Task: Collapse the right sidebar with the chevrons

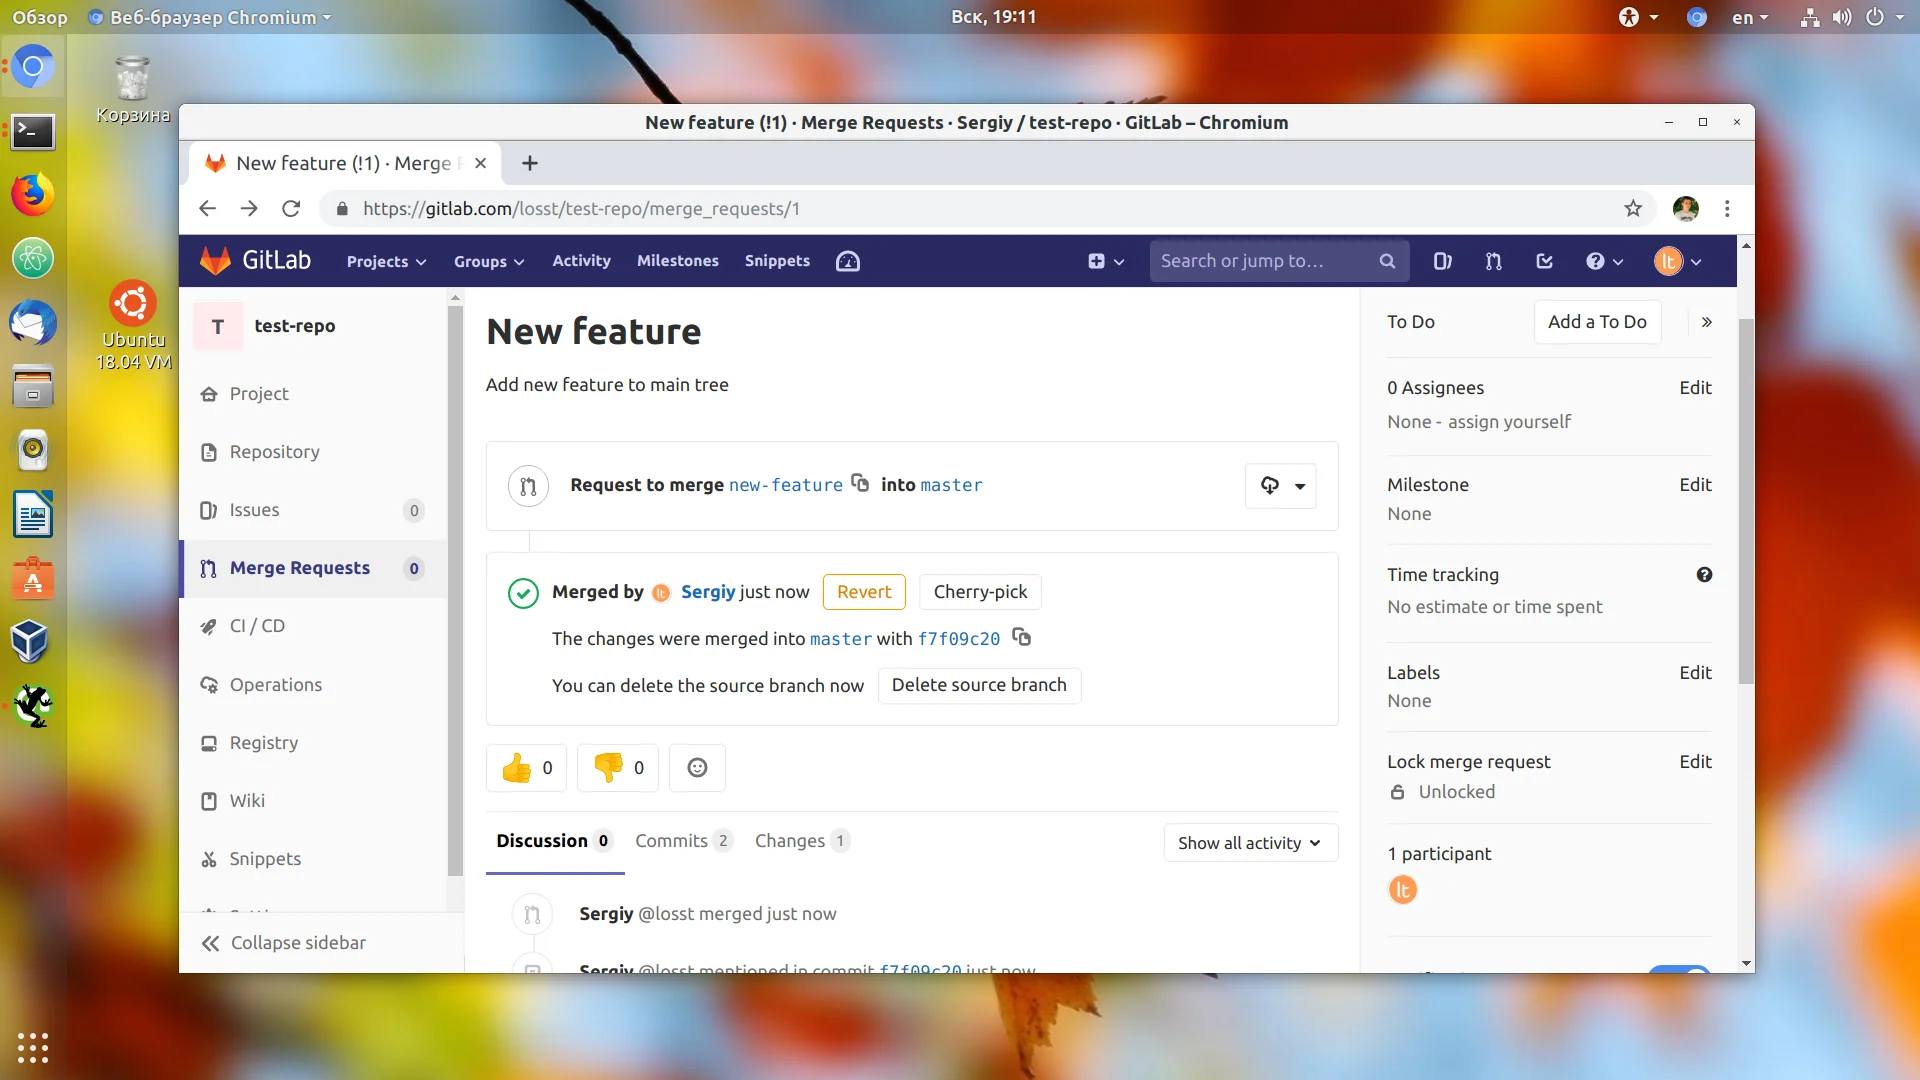Action: [1706, 322]
